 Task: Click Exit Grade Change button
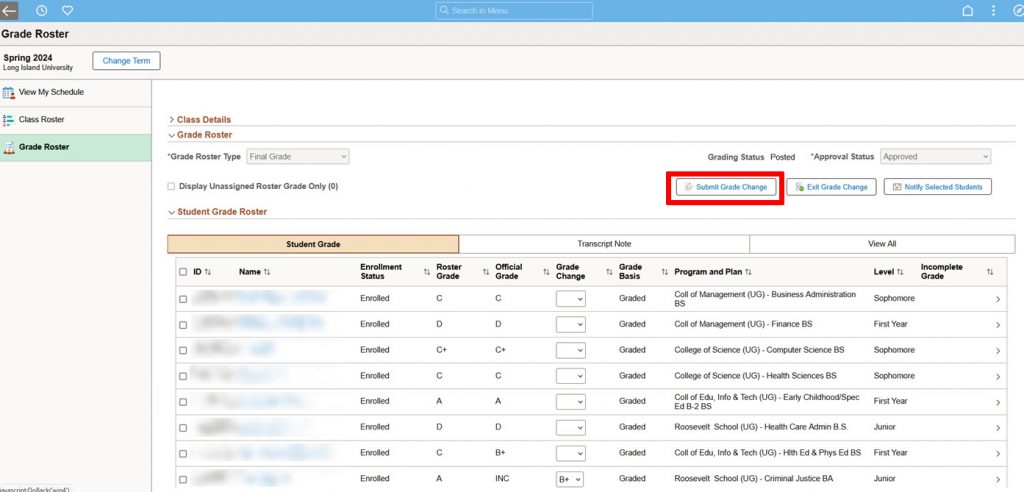831,187
